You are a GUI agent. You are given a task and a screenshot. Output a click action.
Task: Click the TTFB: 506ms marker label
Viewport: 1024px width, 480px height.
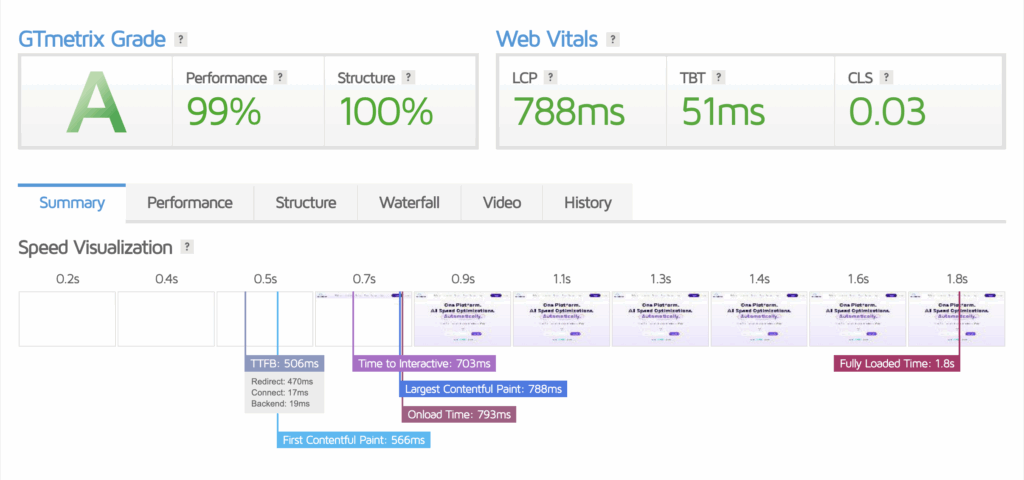(x=285, y=364)
